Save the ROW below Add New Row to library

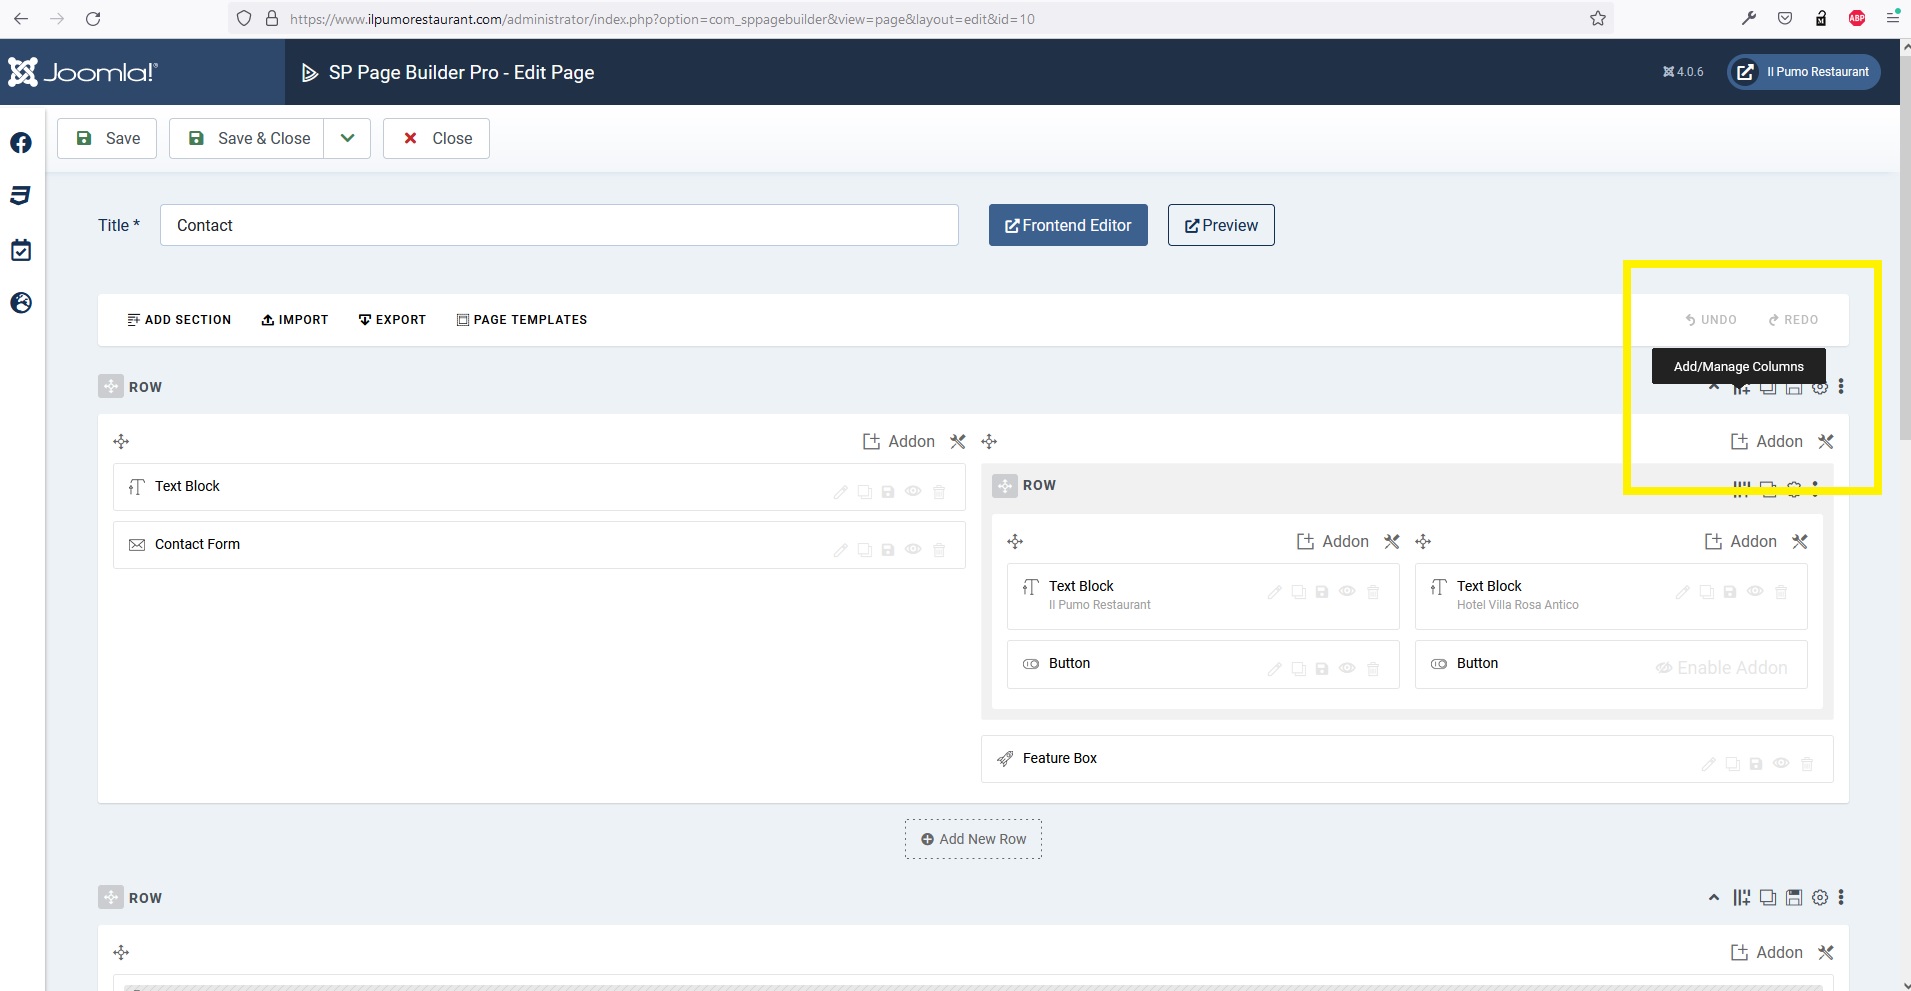pyautogui.click(x=1794, y=897)
